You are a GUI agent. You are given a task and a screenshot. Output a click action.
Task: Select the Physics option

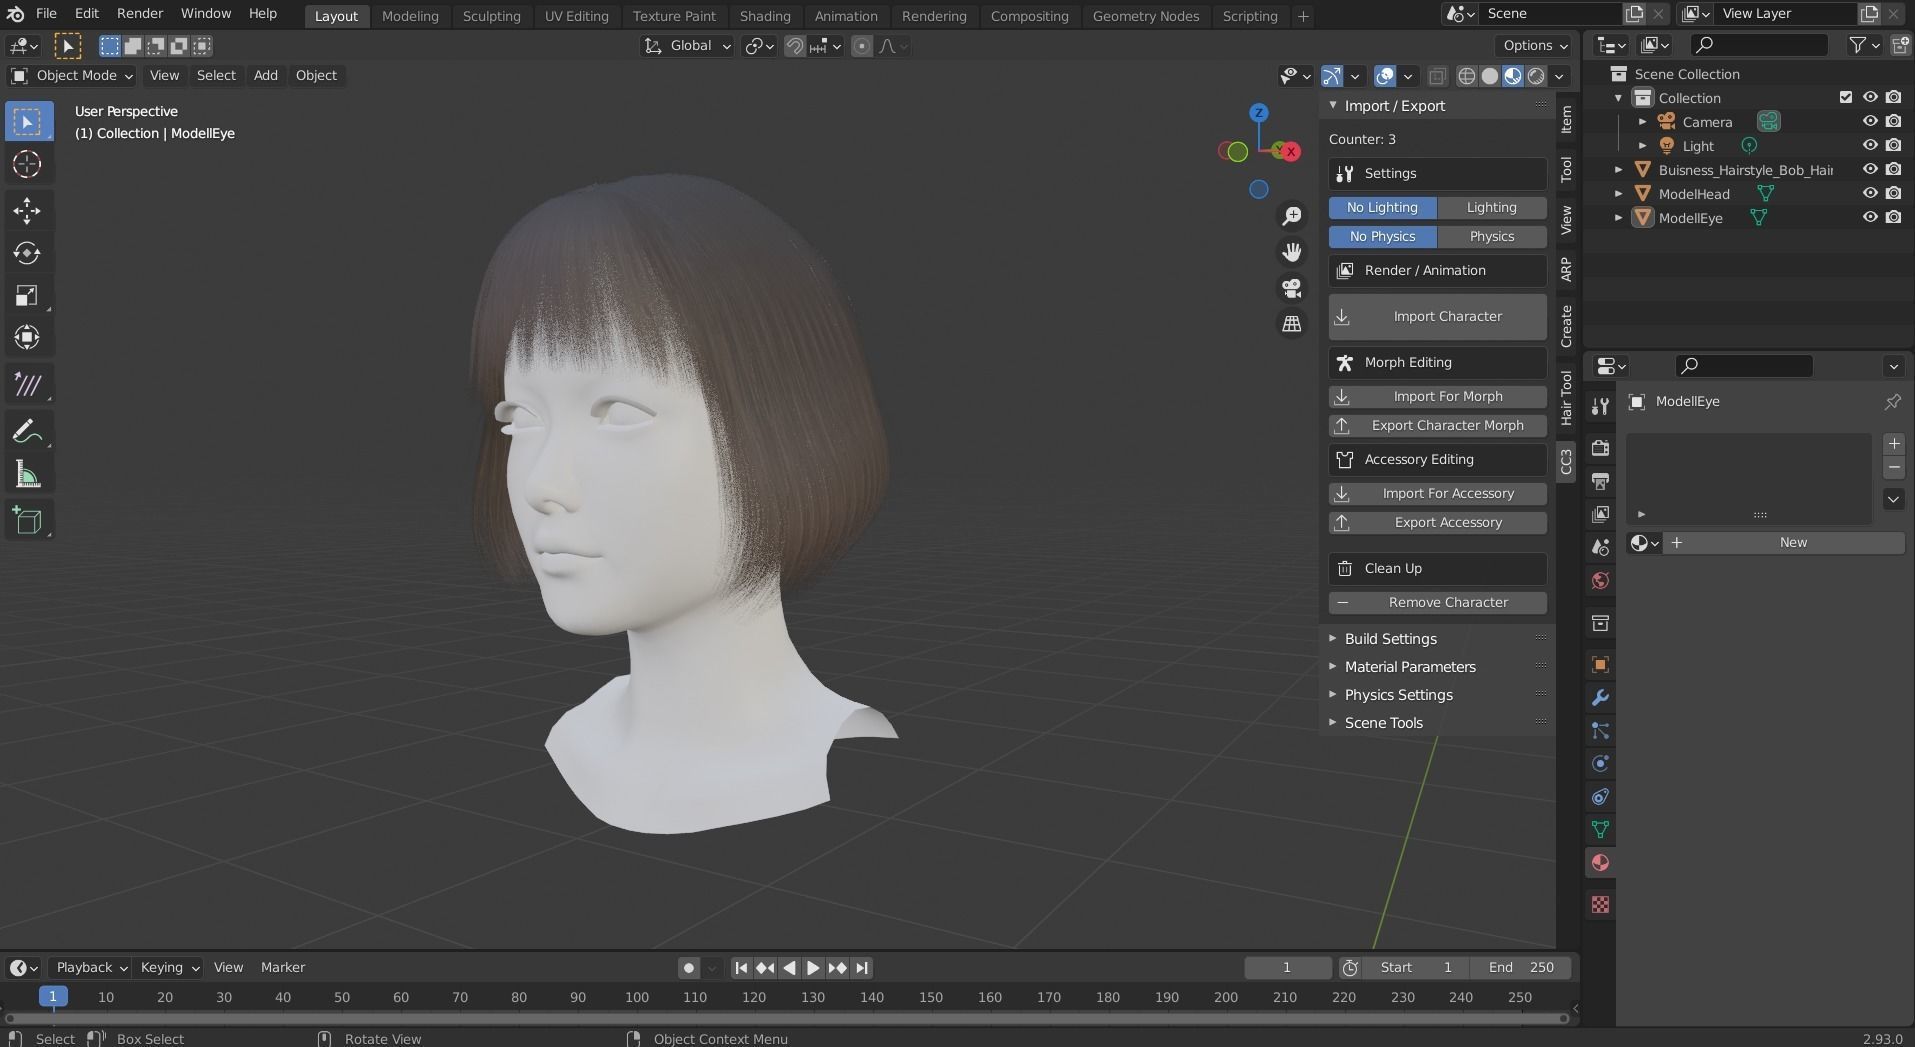click(1491, 236)
